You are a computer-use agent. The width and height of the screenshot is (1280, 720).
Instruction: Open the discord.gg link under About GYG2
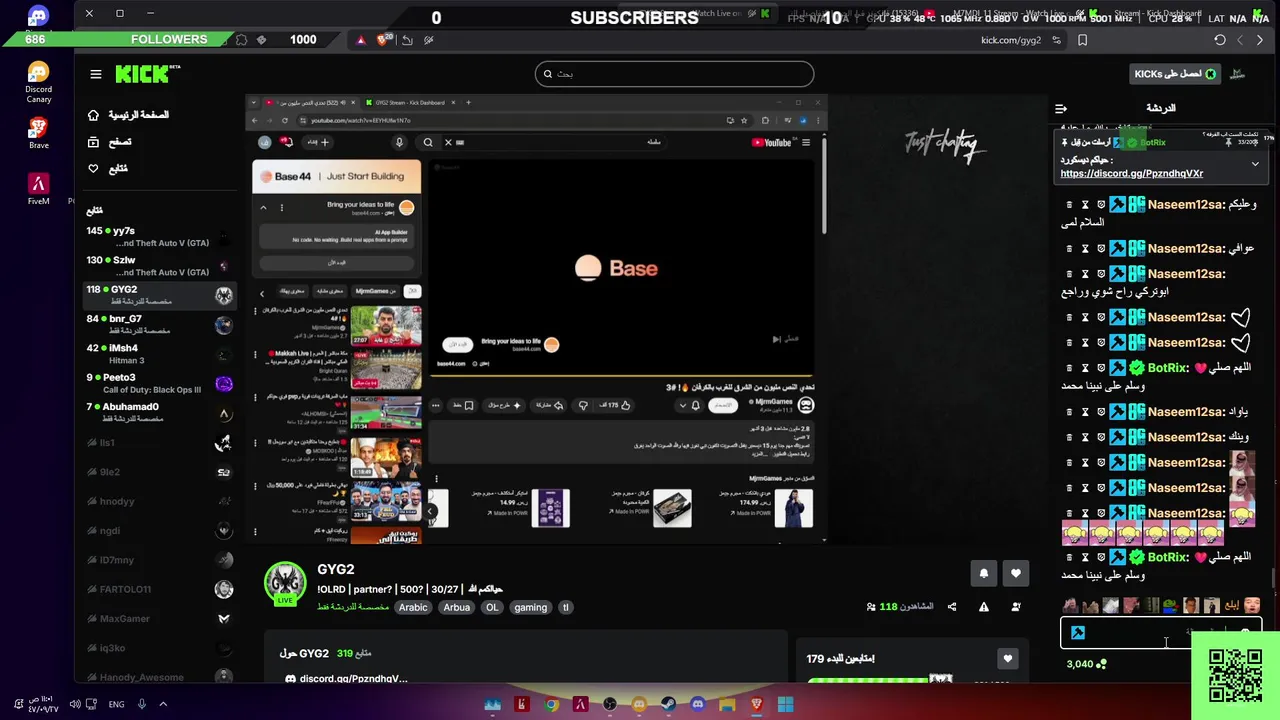point(353,679)
